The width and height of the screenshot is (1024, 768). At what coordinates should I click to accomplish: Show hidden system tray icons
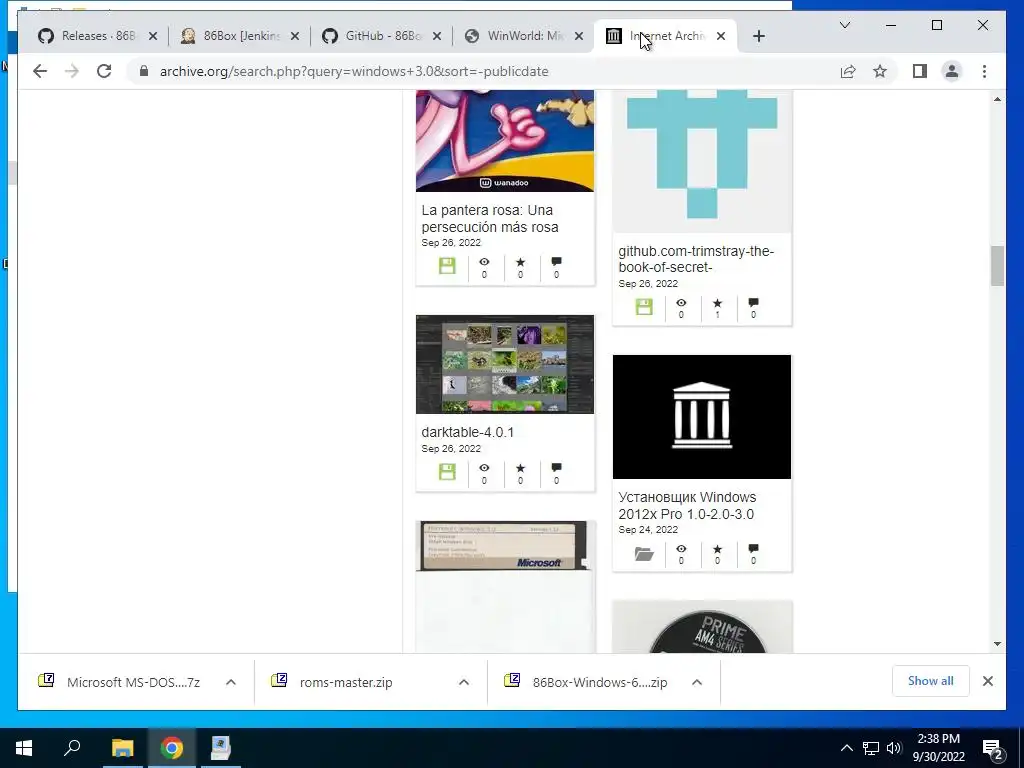coord(846,748)
